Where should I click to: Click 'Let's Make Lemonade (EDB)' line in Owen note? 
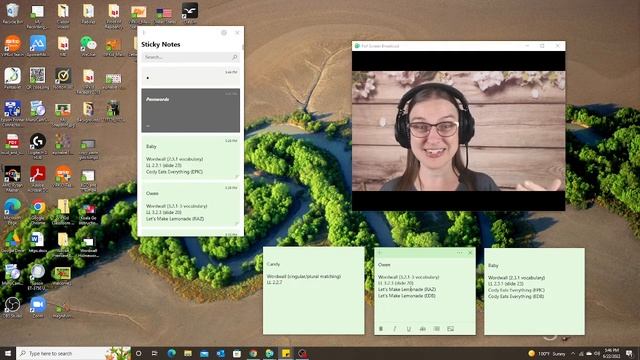click(407, 296)
